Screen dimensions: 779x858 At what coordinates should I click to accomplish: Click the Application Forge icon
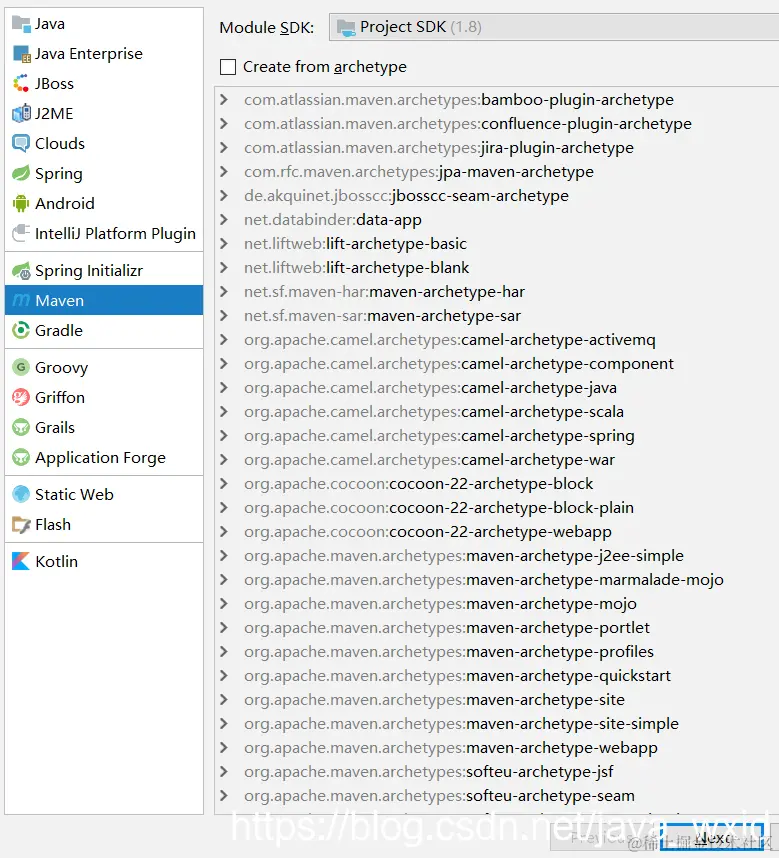[21, 457]
